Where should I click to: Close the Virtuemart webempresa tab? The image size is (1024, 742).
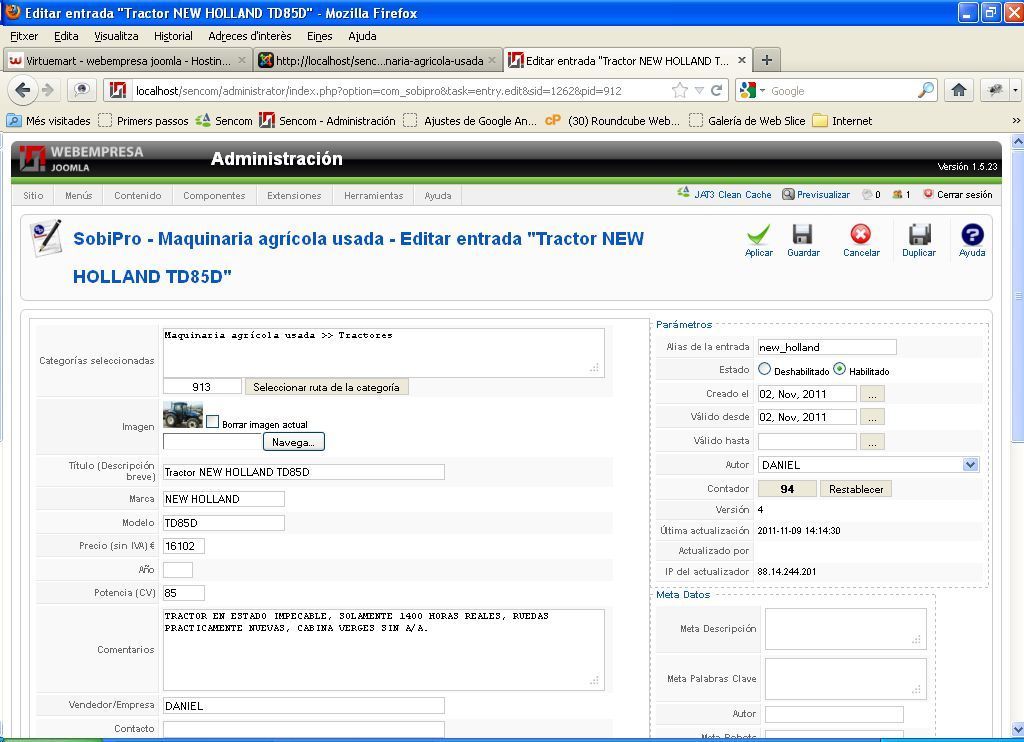(242, 60)
